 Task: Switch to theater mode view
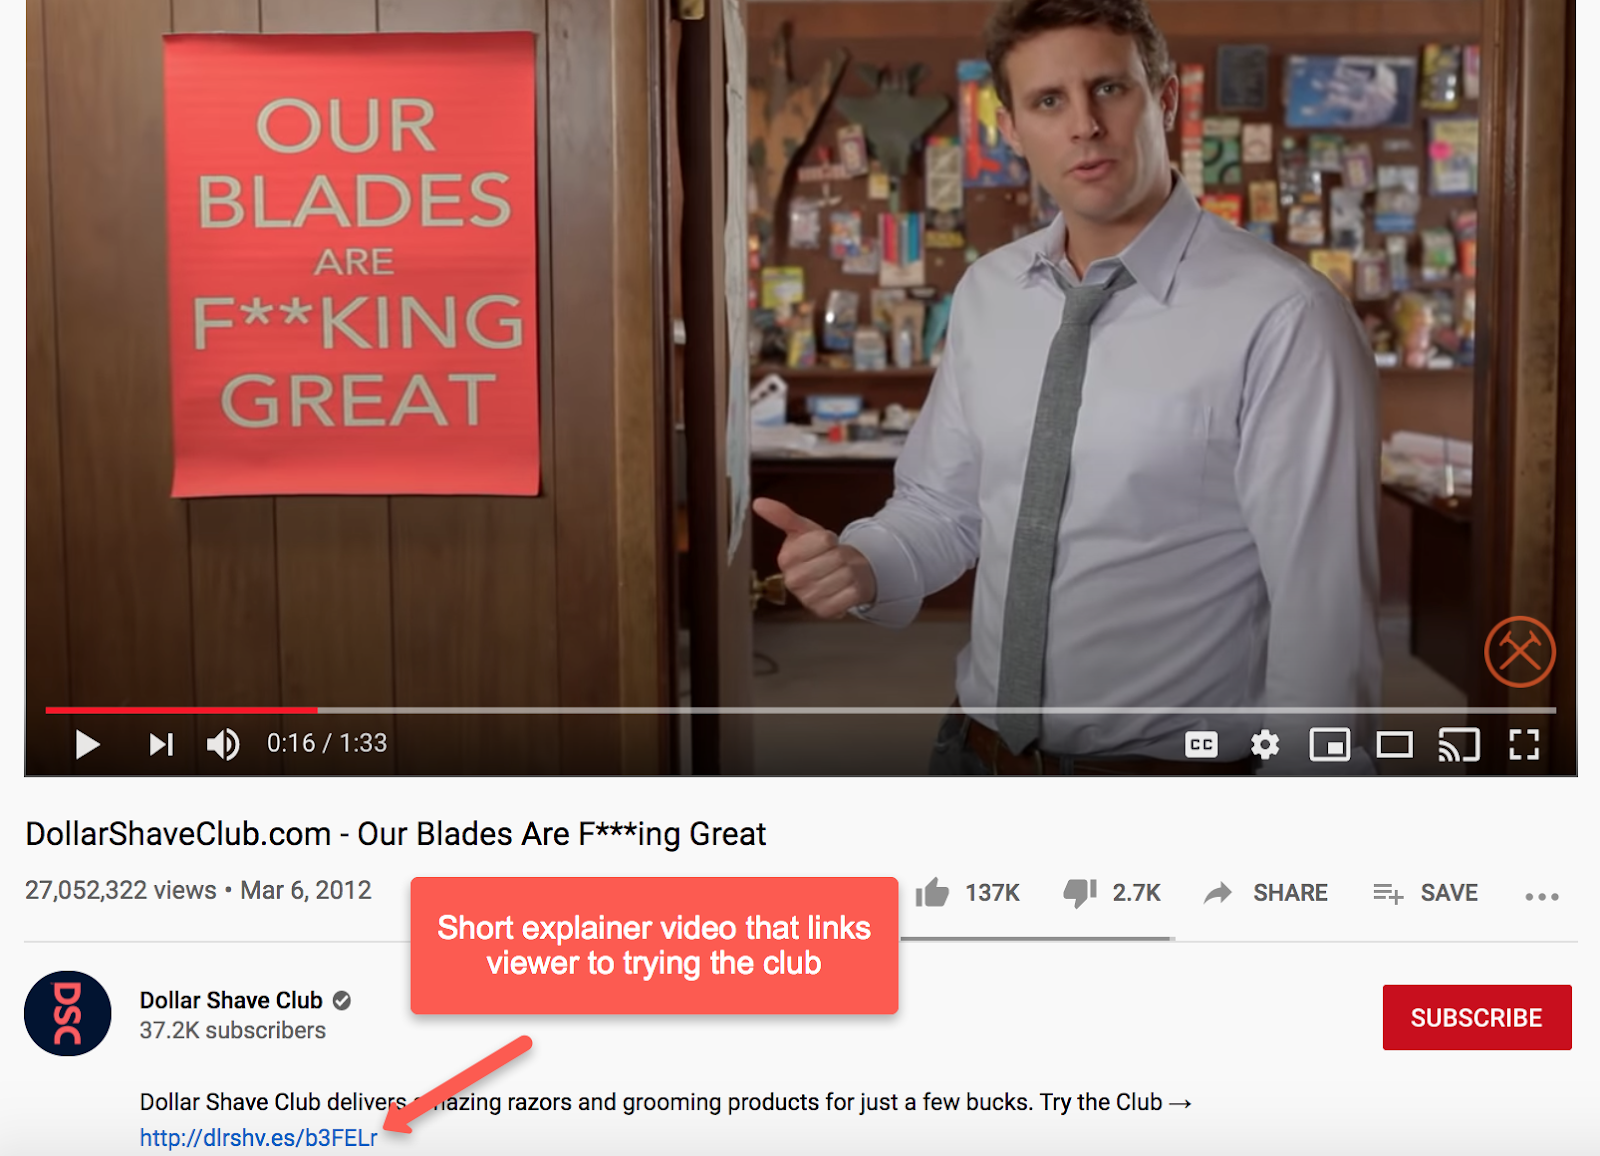[1394, 745]
